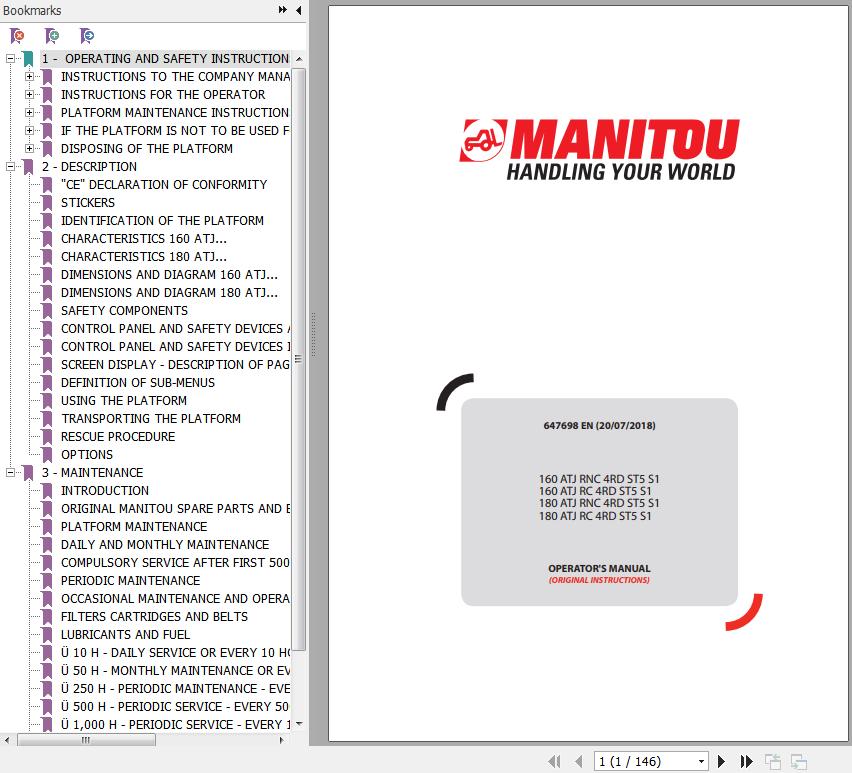Go to the last page

click(x=747, y=762)
